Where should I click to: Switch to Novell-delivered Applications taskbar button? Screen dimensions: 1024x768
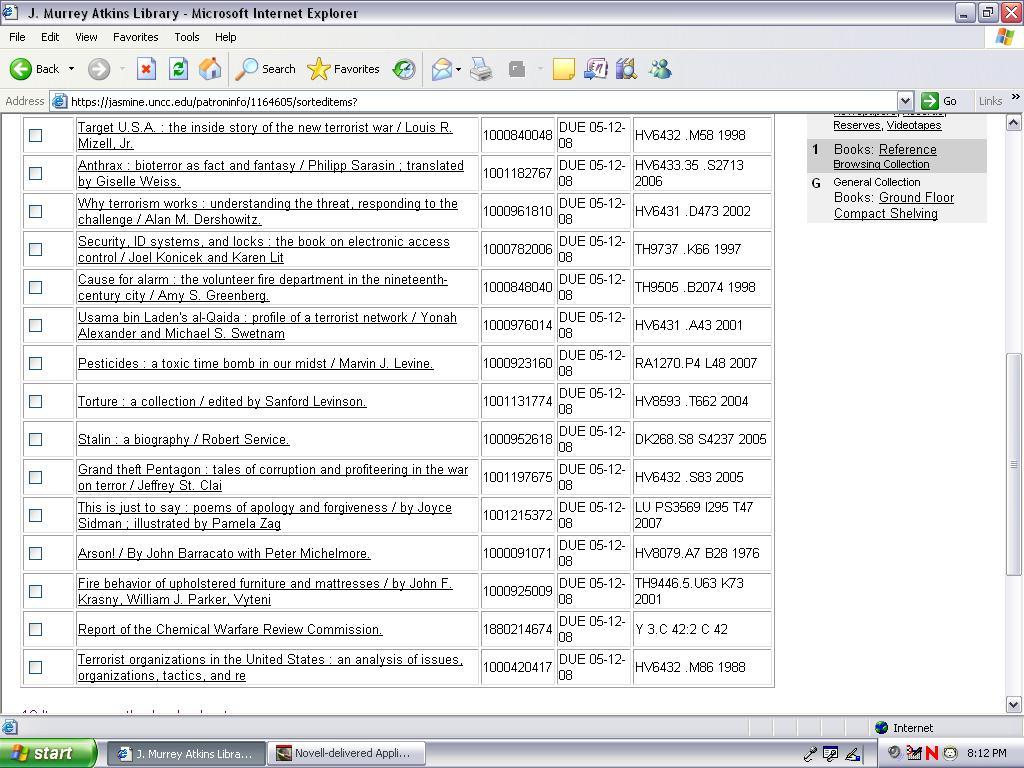click(x=346, y=753)
